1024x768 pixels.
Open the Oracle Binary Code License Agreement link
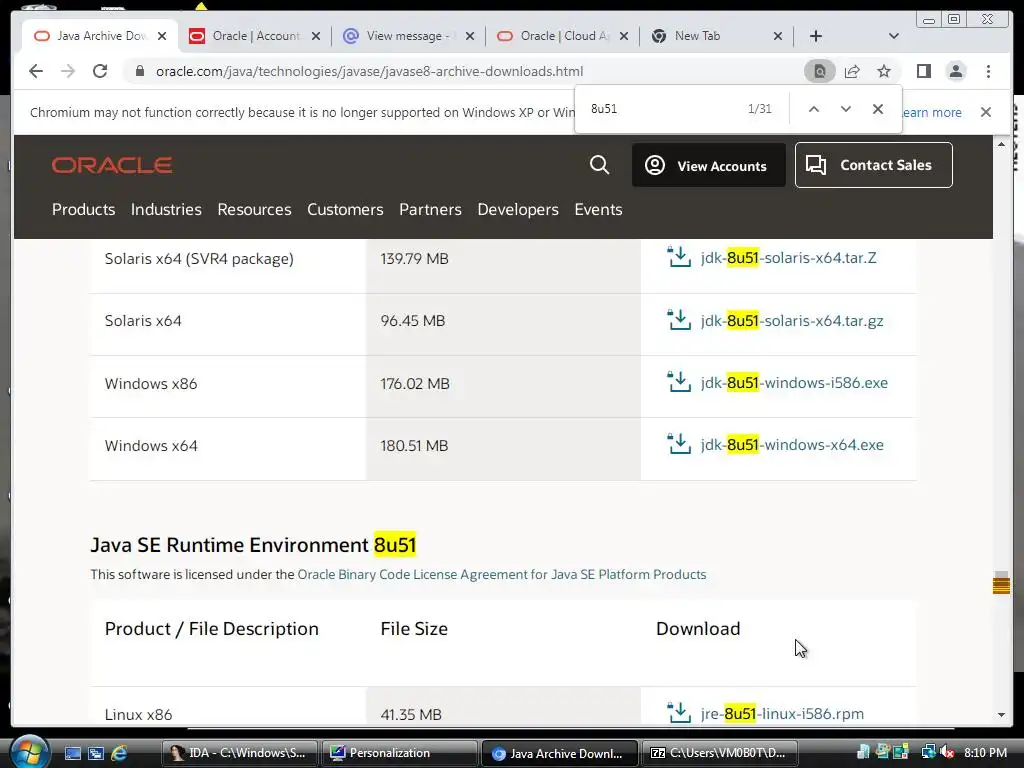click(502, 575)
